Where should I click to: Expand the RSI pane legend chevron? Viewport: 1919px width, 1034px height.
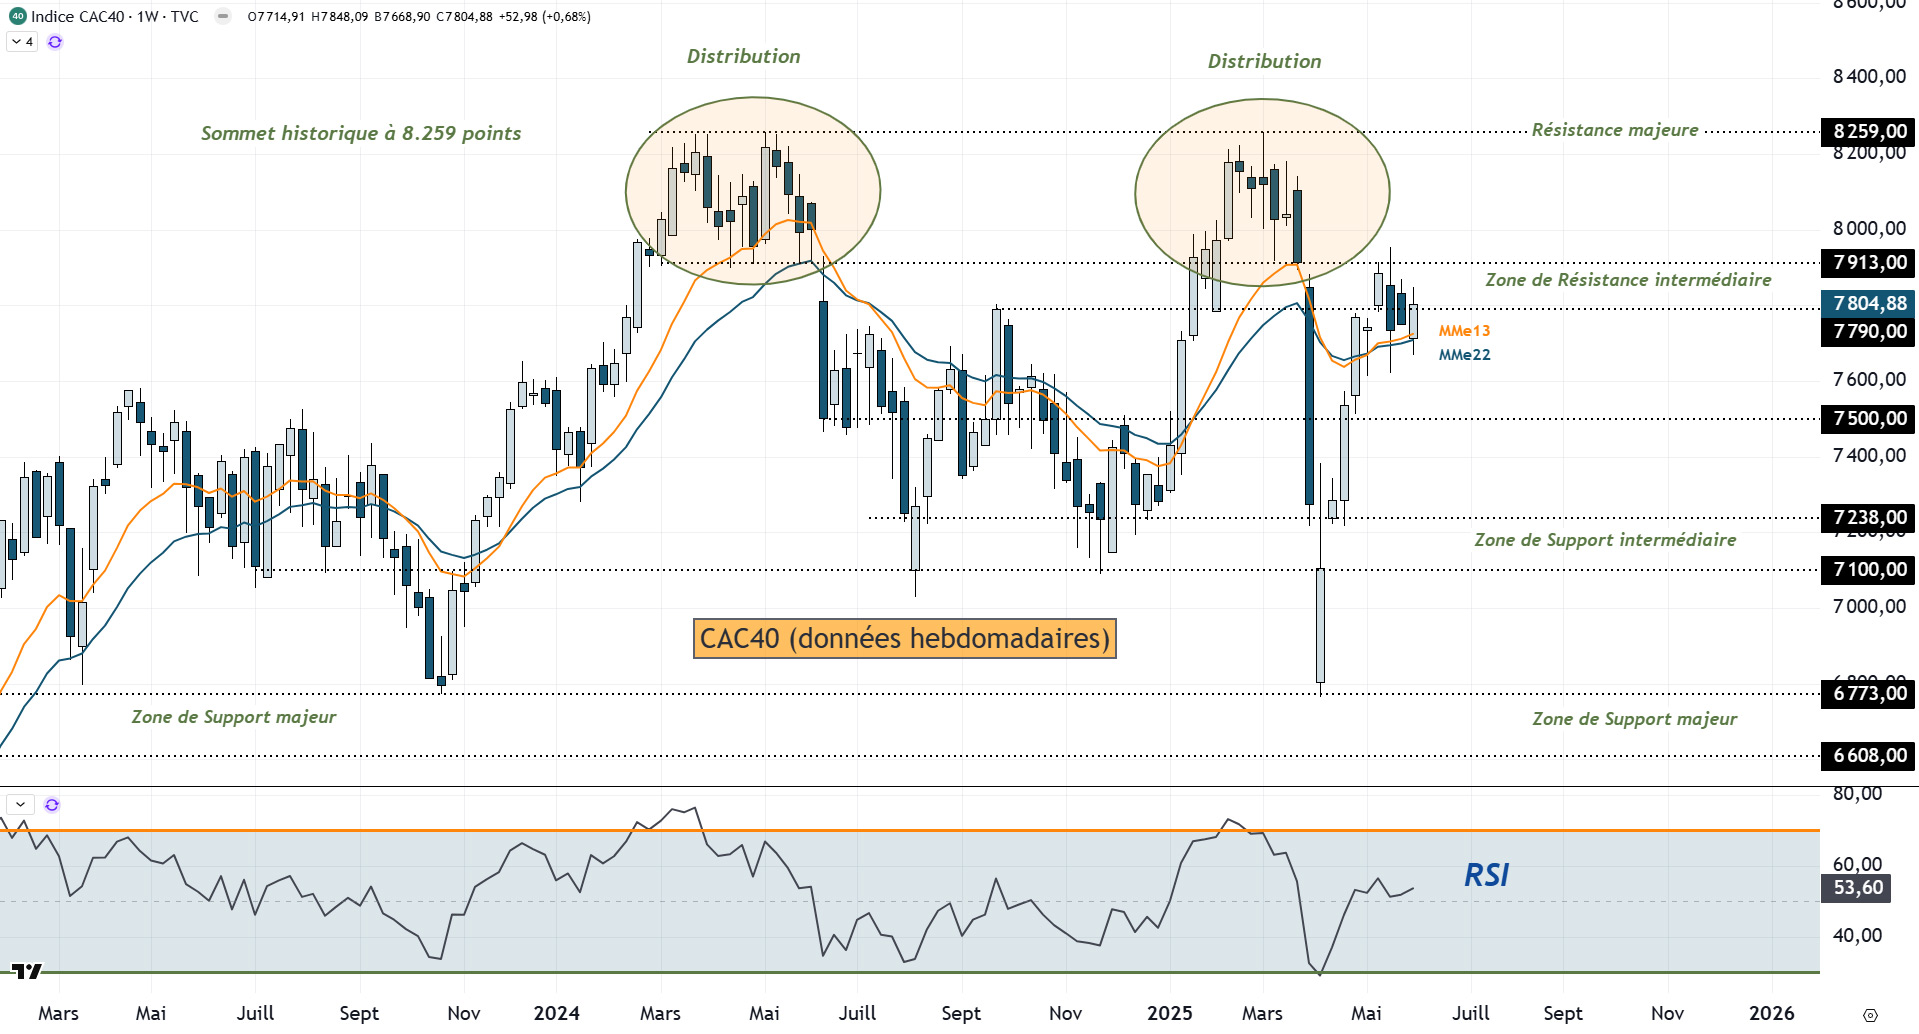point(20,805)
